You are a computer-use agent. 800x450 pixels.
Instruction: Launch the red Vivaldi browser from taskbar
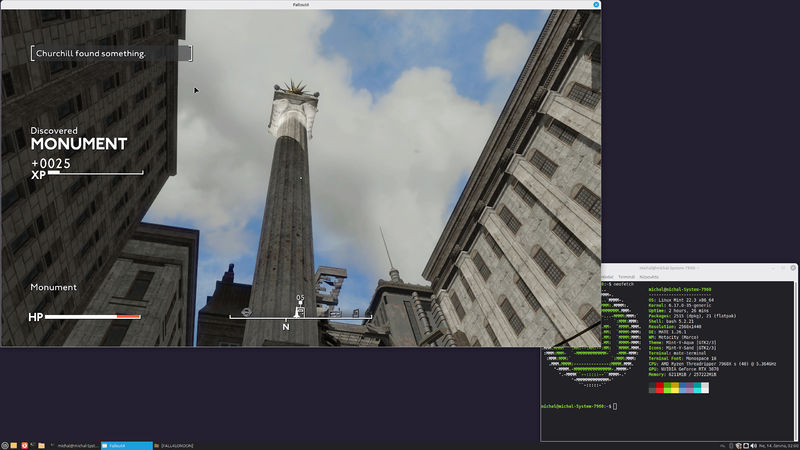tap(24, 445)
